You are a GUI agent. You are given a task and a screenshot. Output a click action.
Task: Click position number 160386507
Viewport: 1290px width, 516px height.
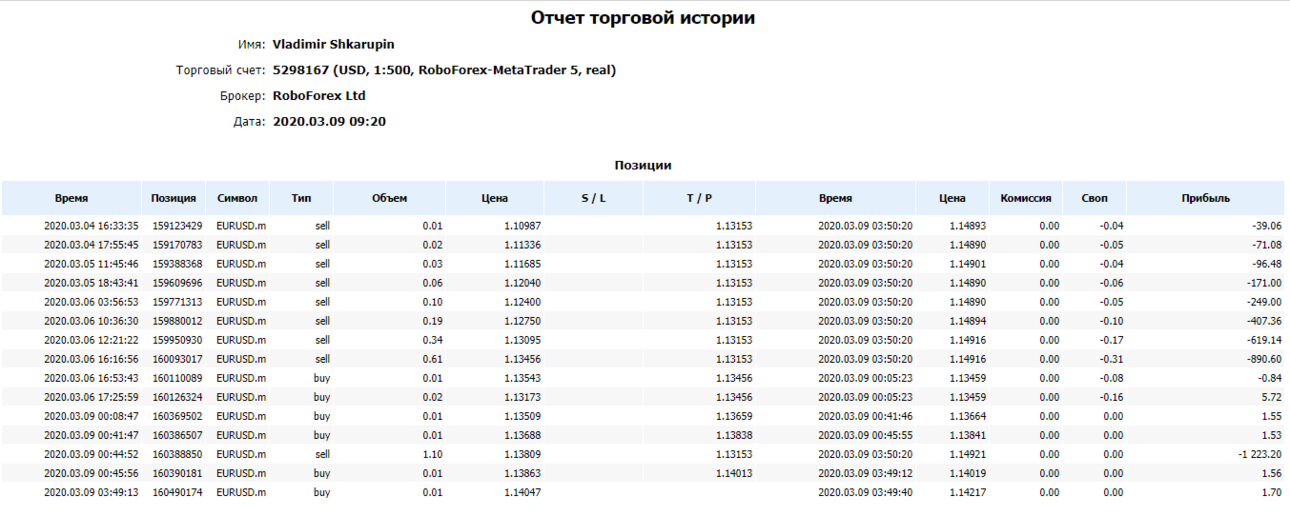click(x=177, y=435)
